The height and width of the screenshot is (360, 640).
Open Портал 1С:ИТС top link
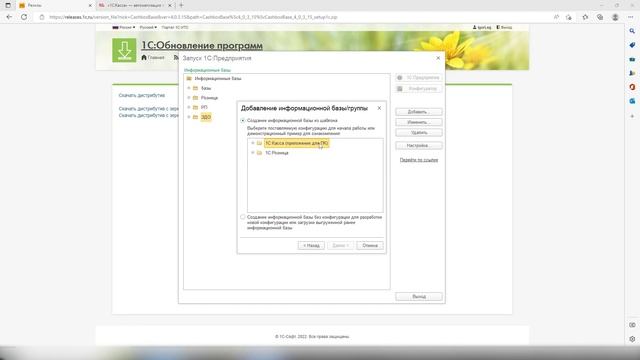coord(175,27)
